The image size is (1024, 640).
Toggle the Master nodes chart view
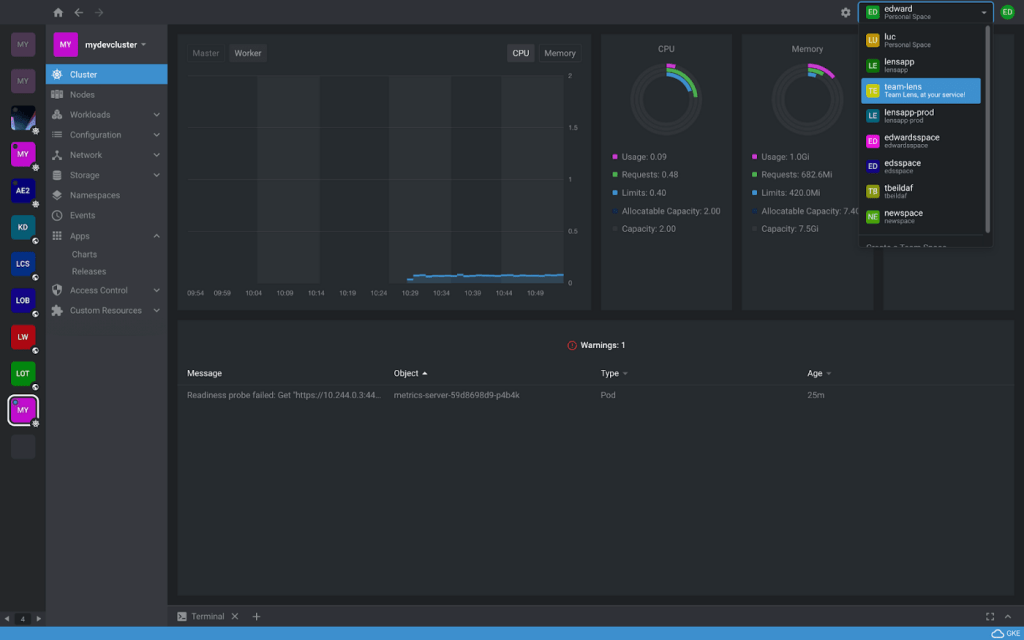(x=206, y=54)
